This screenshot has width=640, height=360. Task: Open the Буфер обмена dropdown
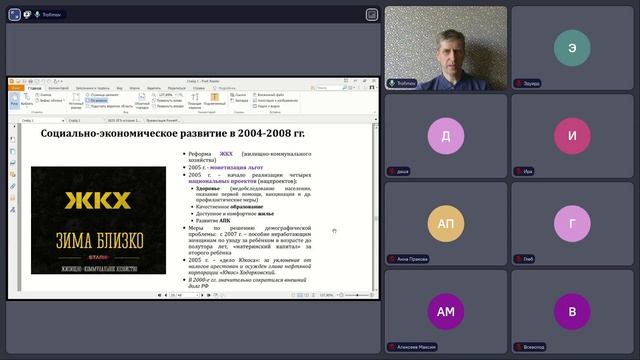click(x=50, y=100)
